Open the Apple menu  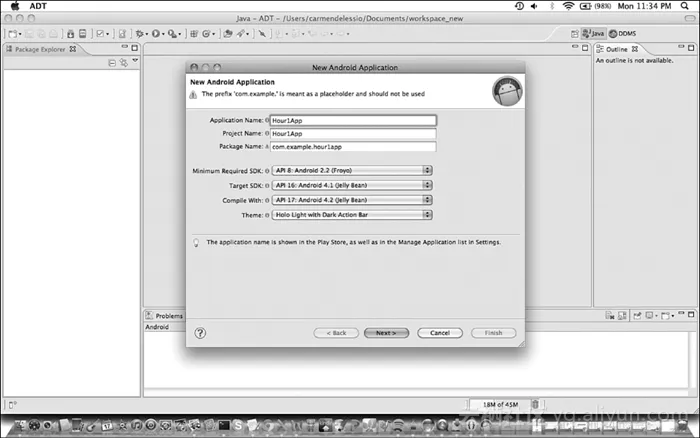click(x=15, y=6)
